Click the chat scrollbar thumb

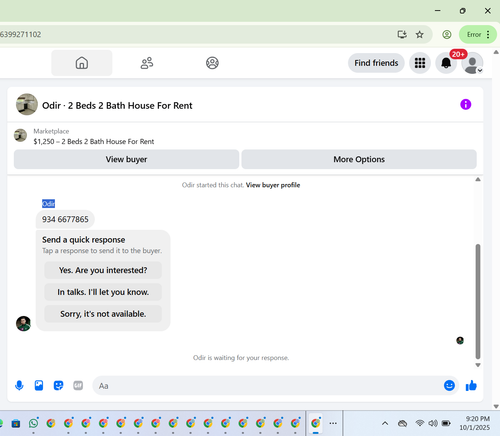(478, 301)
